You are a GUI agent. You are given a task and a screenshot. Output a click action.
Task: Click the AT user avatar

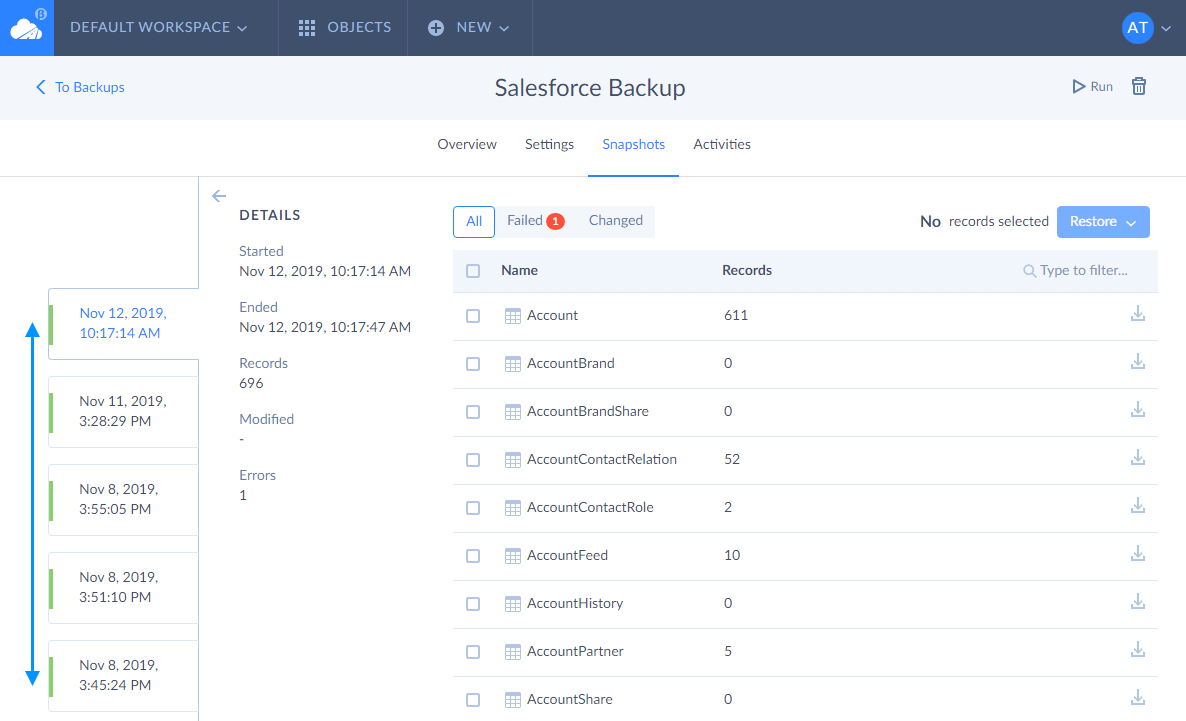click(x=1137, y=28)
